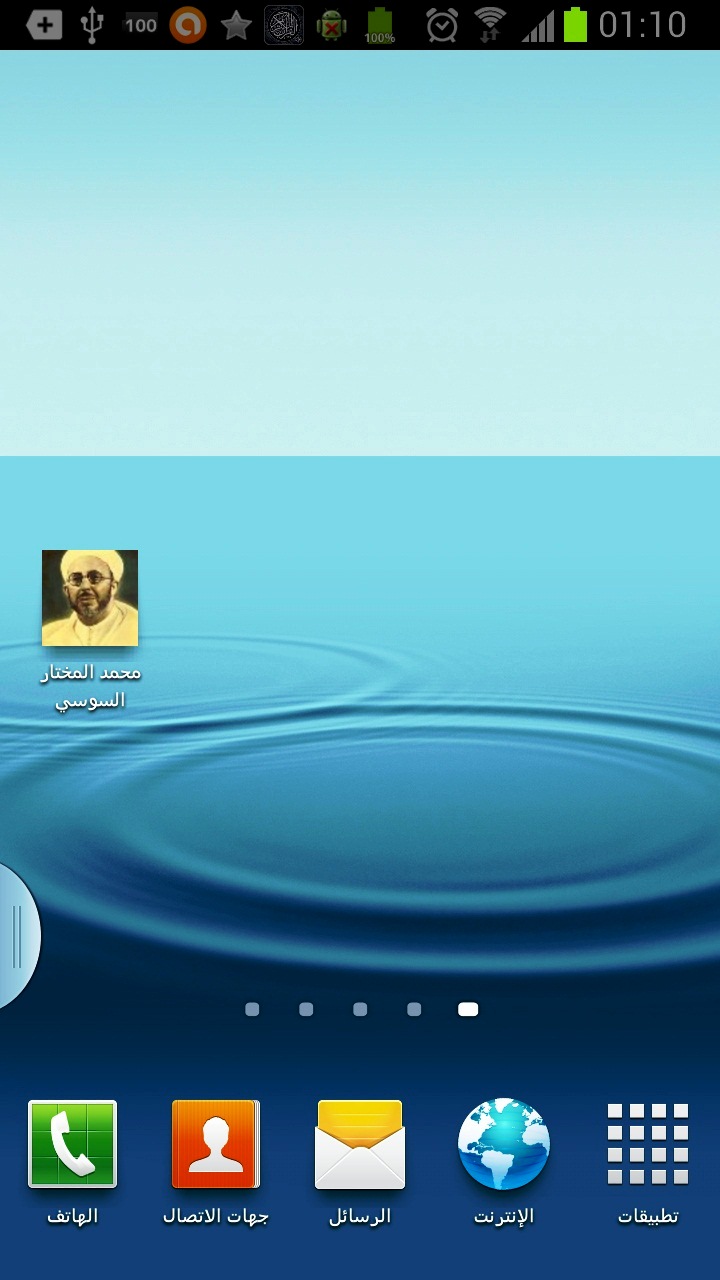Open the Phone (الهاتف) app
Image resolution: width=720 pixels, height=1280 pixels.
tap(72, 1145)
